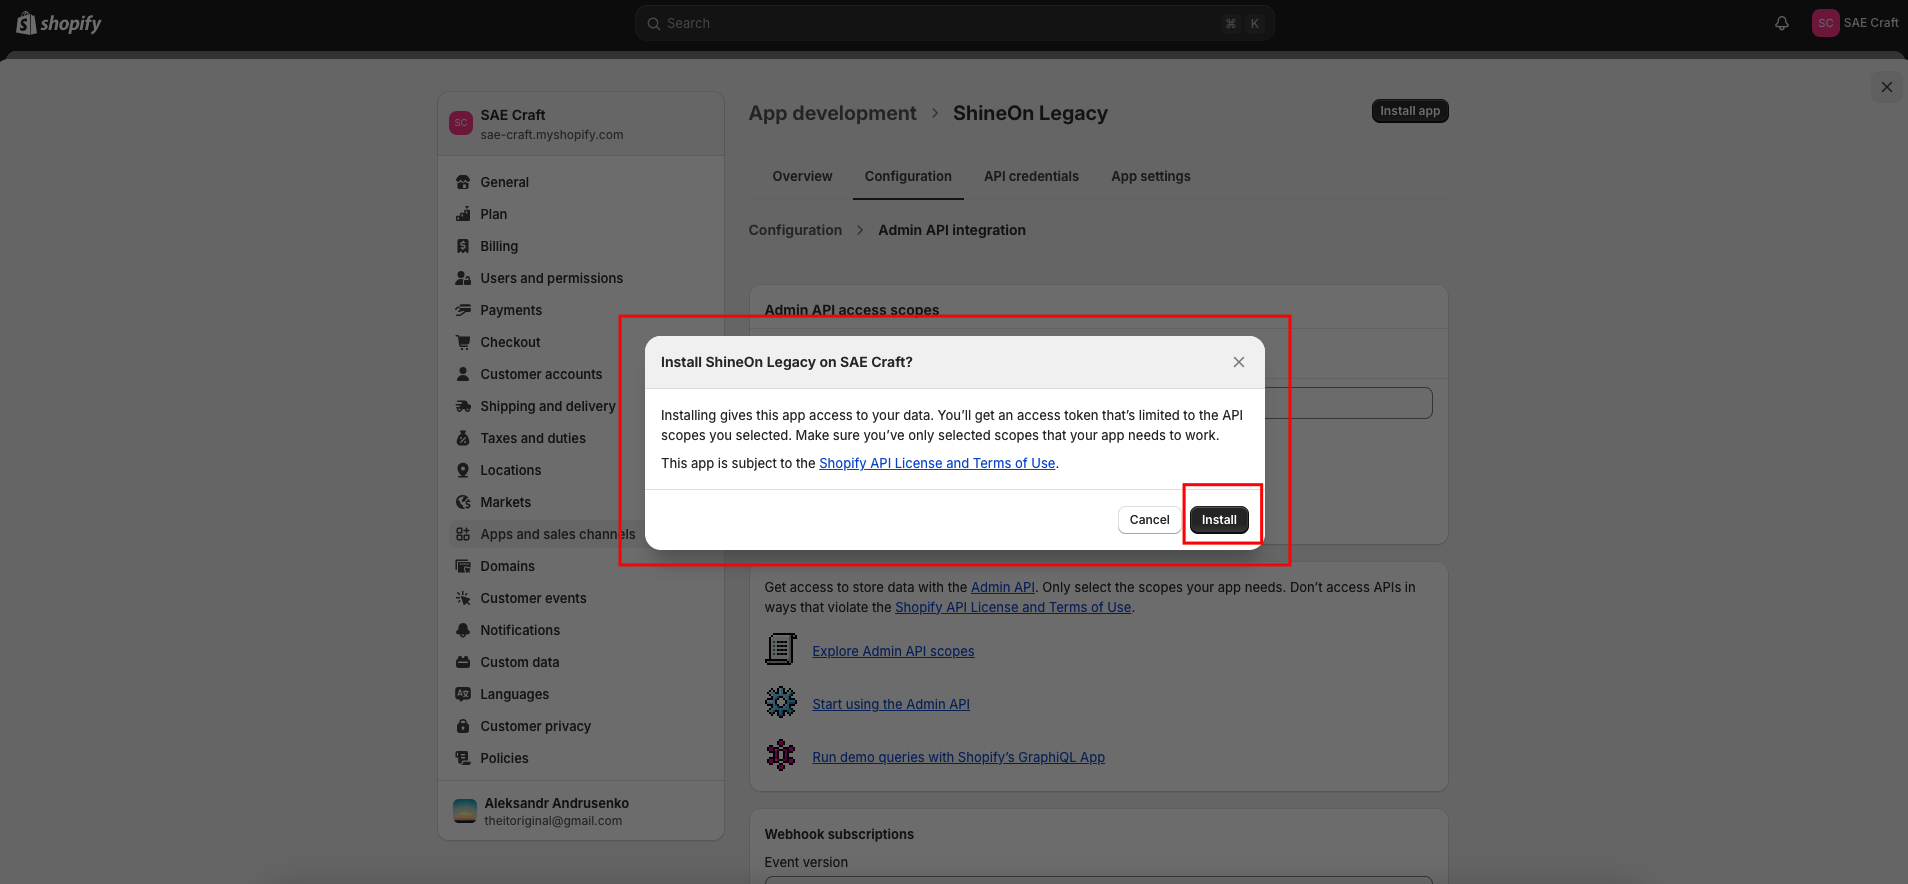The width and height of the screenshot is (1908, 884).
Task: Click the Notifications bell icon in sidebar
Action: point(463,630)
